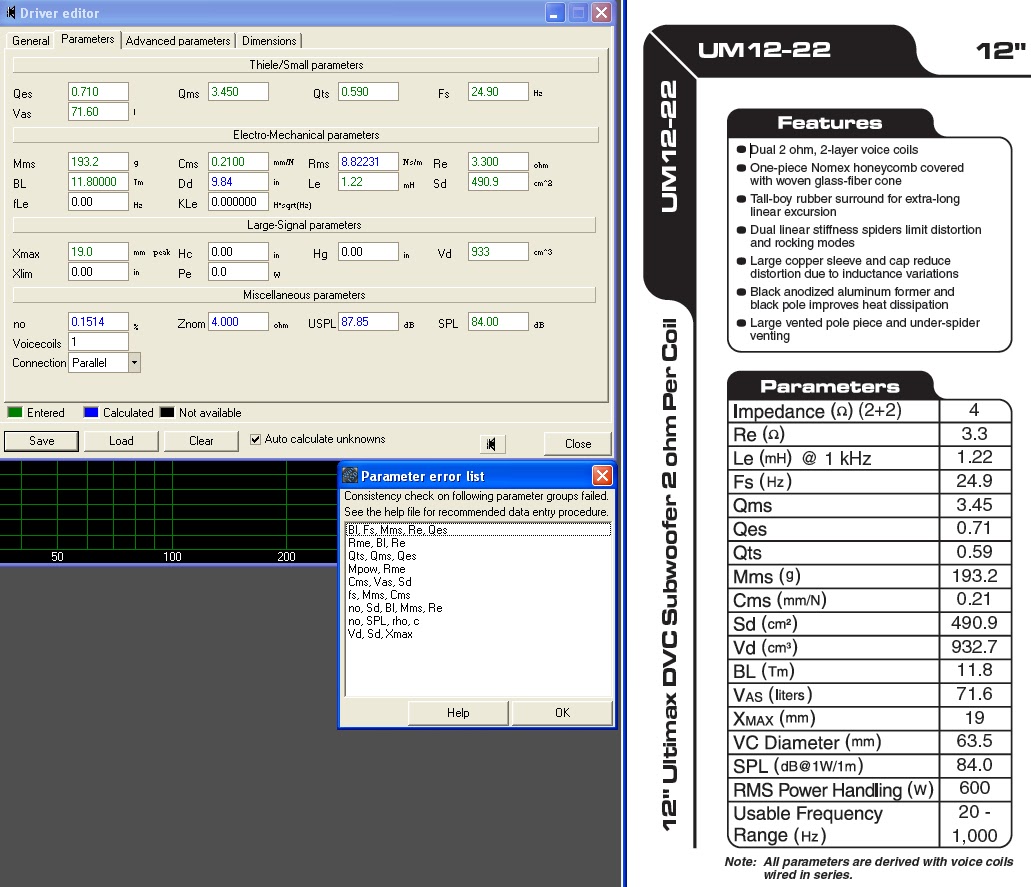
Task: Click the SPL field showing 84.00
Action: pos(498,322)
